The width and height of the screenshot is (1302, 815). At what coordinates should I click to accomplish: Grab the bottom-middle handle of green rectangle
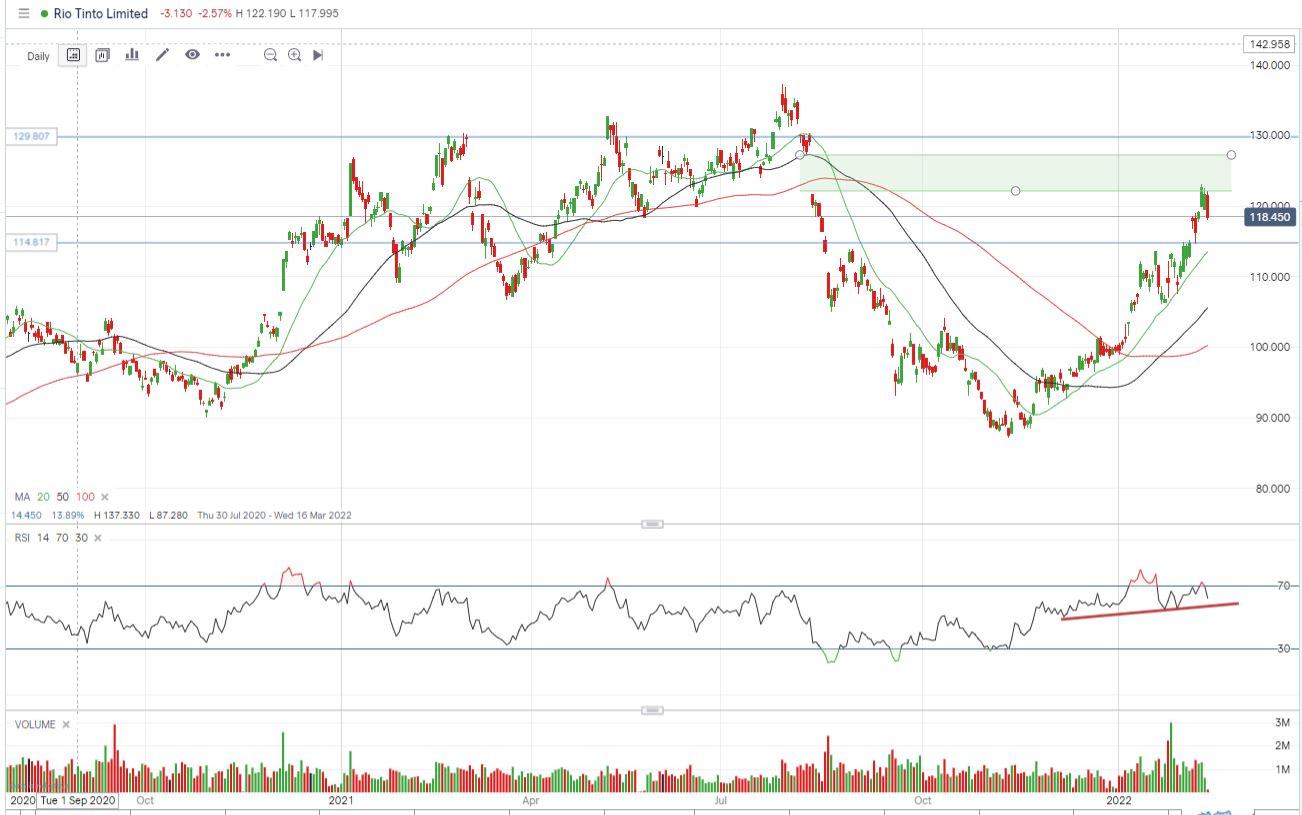[1015, 191]
